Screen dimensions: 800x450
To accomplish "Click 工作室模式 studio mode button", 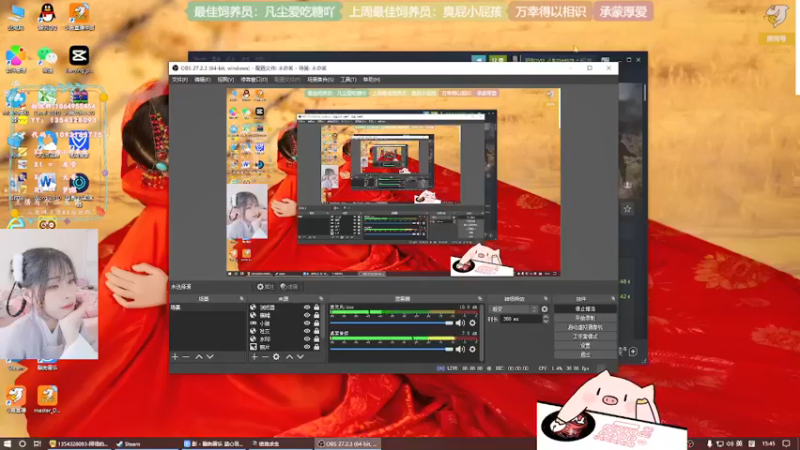I will pyautogui.click(x=585, y=337).
